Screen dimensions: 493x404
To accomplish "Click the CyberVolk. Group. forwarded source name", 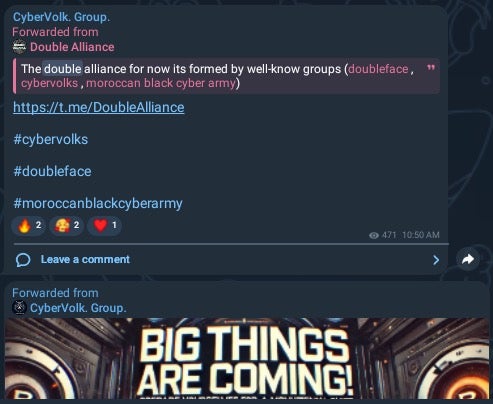I will click(x=78, y=308).
